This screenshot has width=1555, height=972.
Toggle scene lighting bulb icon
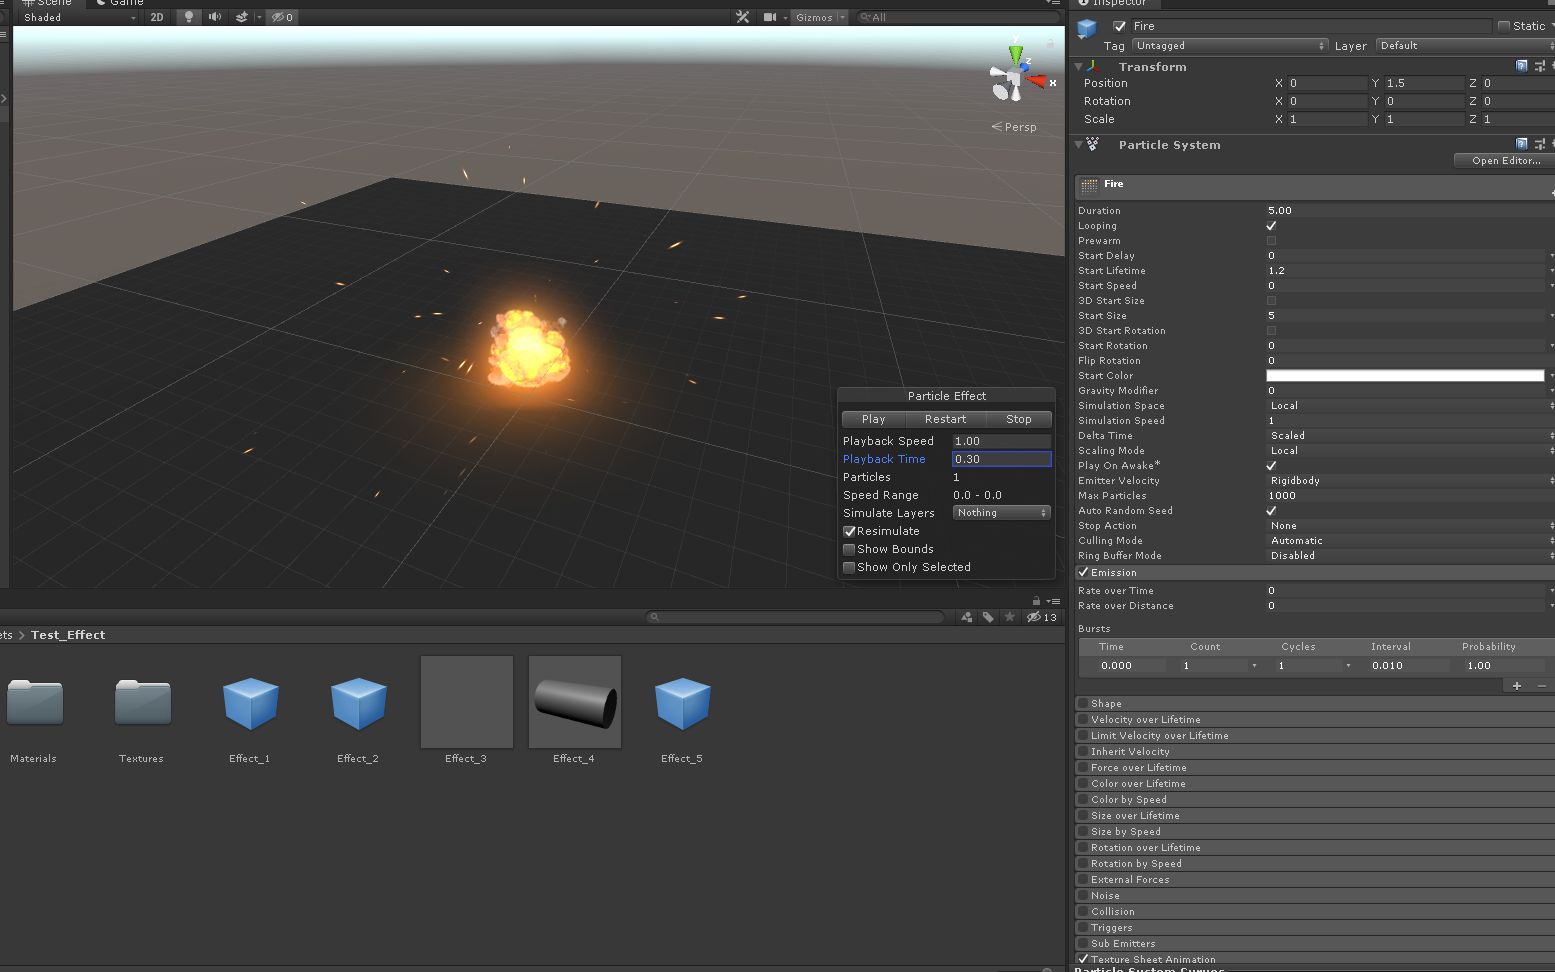pyautogui.click(x=188, y=17)
